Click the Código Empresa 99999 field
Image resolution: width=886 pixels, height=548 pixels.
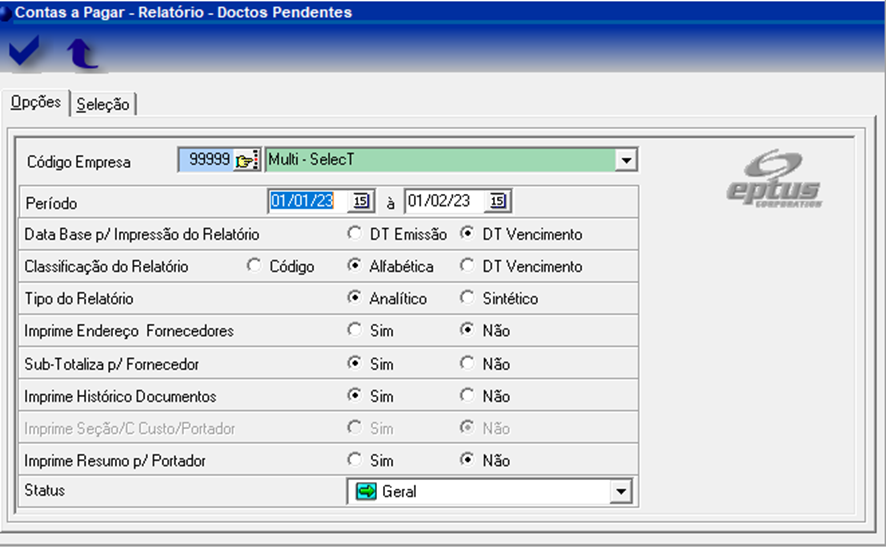pos(205,161)
